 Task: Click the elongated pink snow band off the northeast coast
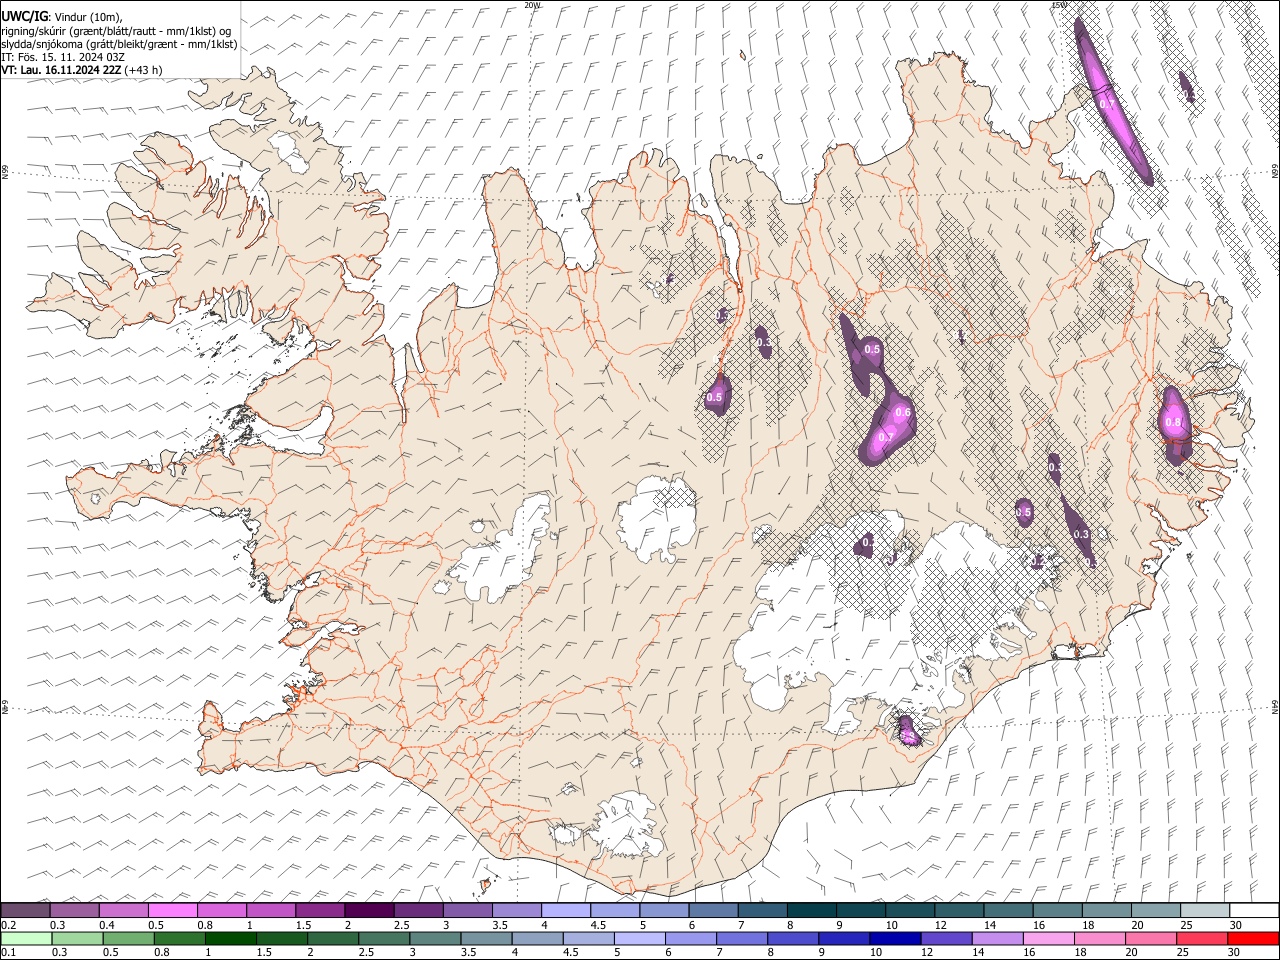[1113, 100]
